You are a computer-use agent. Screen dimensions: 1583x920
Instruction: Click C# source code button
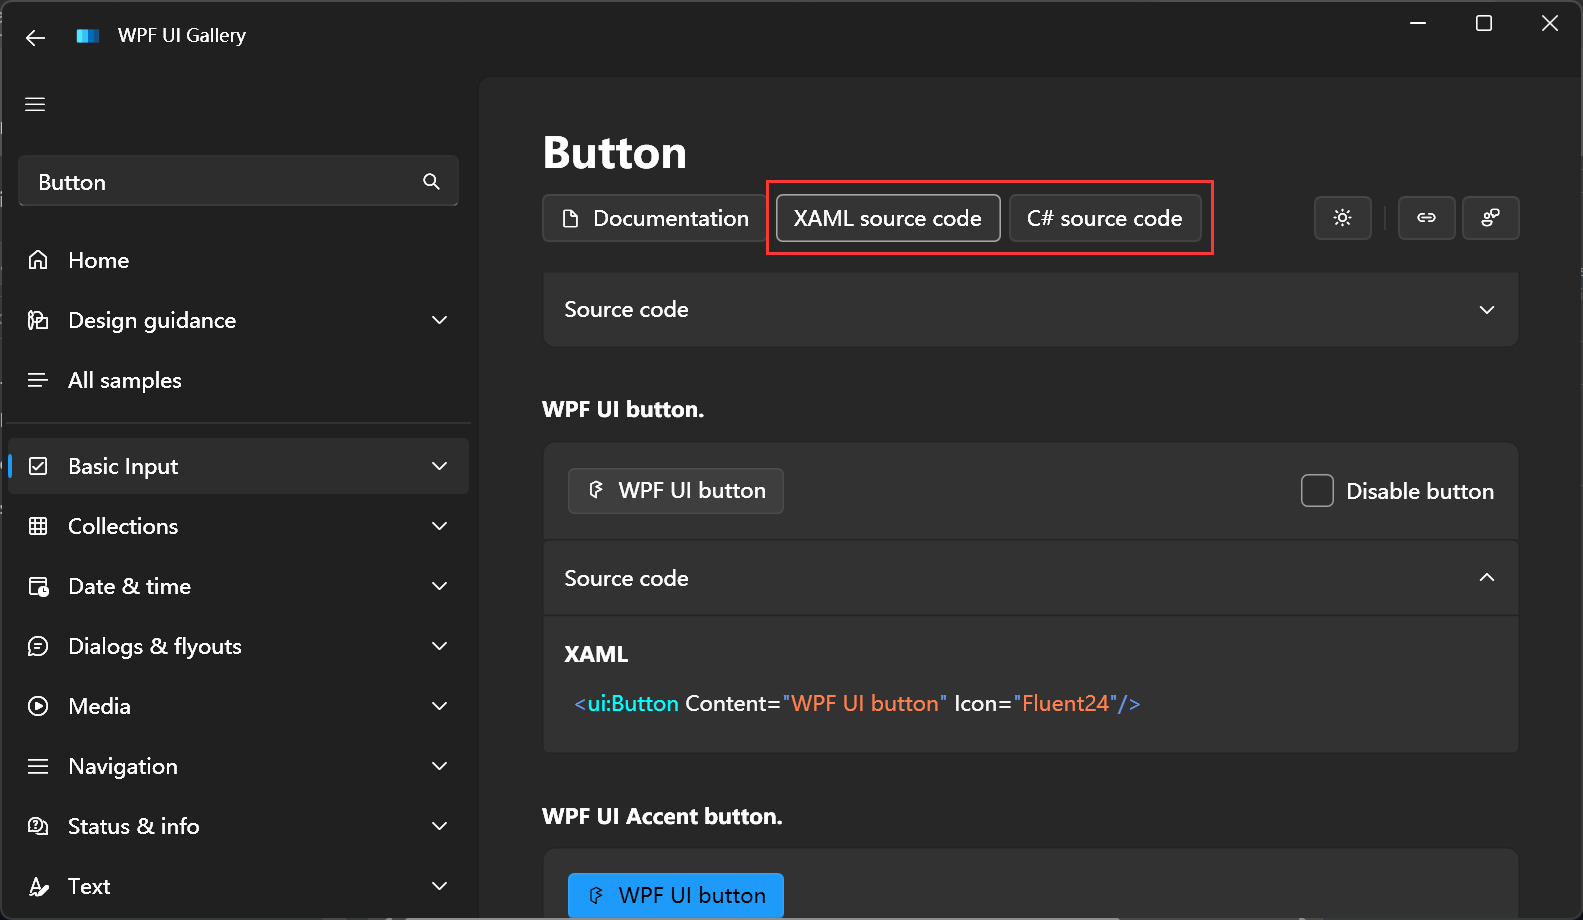pyautogui.click(x=1104, y=218)
